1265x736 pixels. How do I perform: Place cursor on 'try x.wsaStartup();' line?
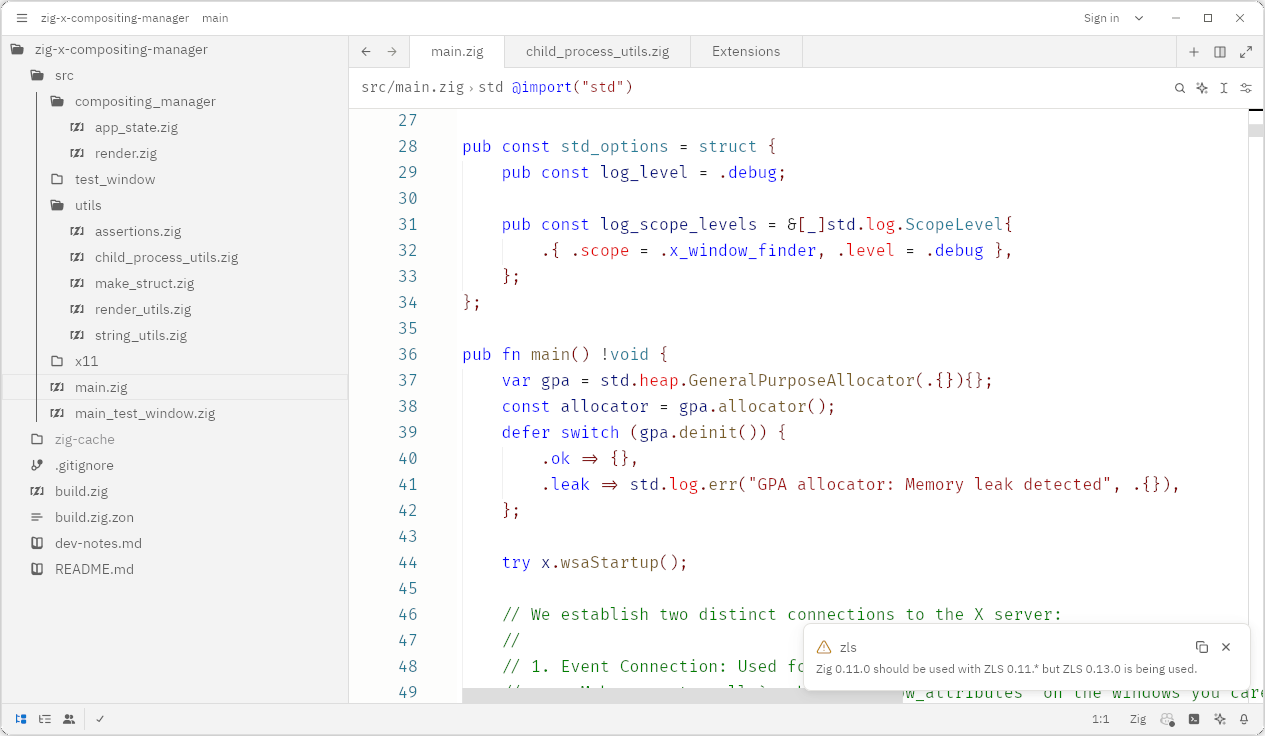pyautogui.click(x=595, y=562)
